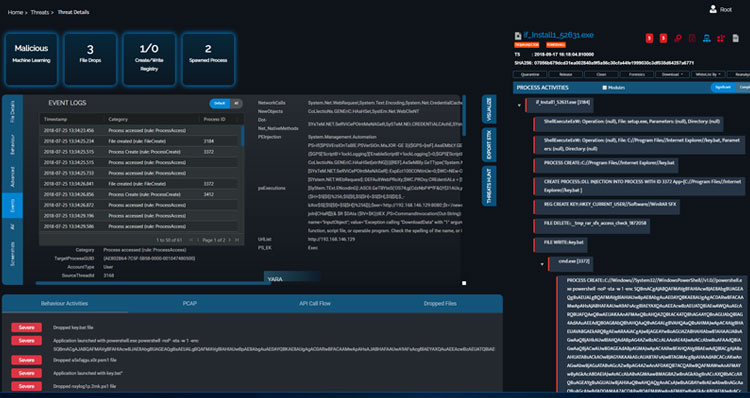Click the dark red document icon

692,38
